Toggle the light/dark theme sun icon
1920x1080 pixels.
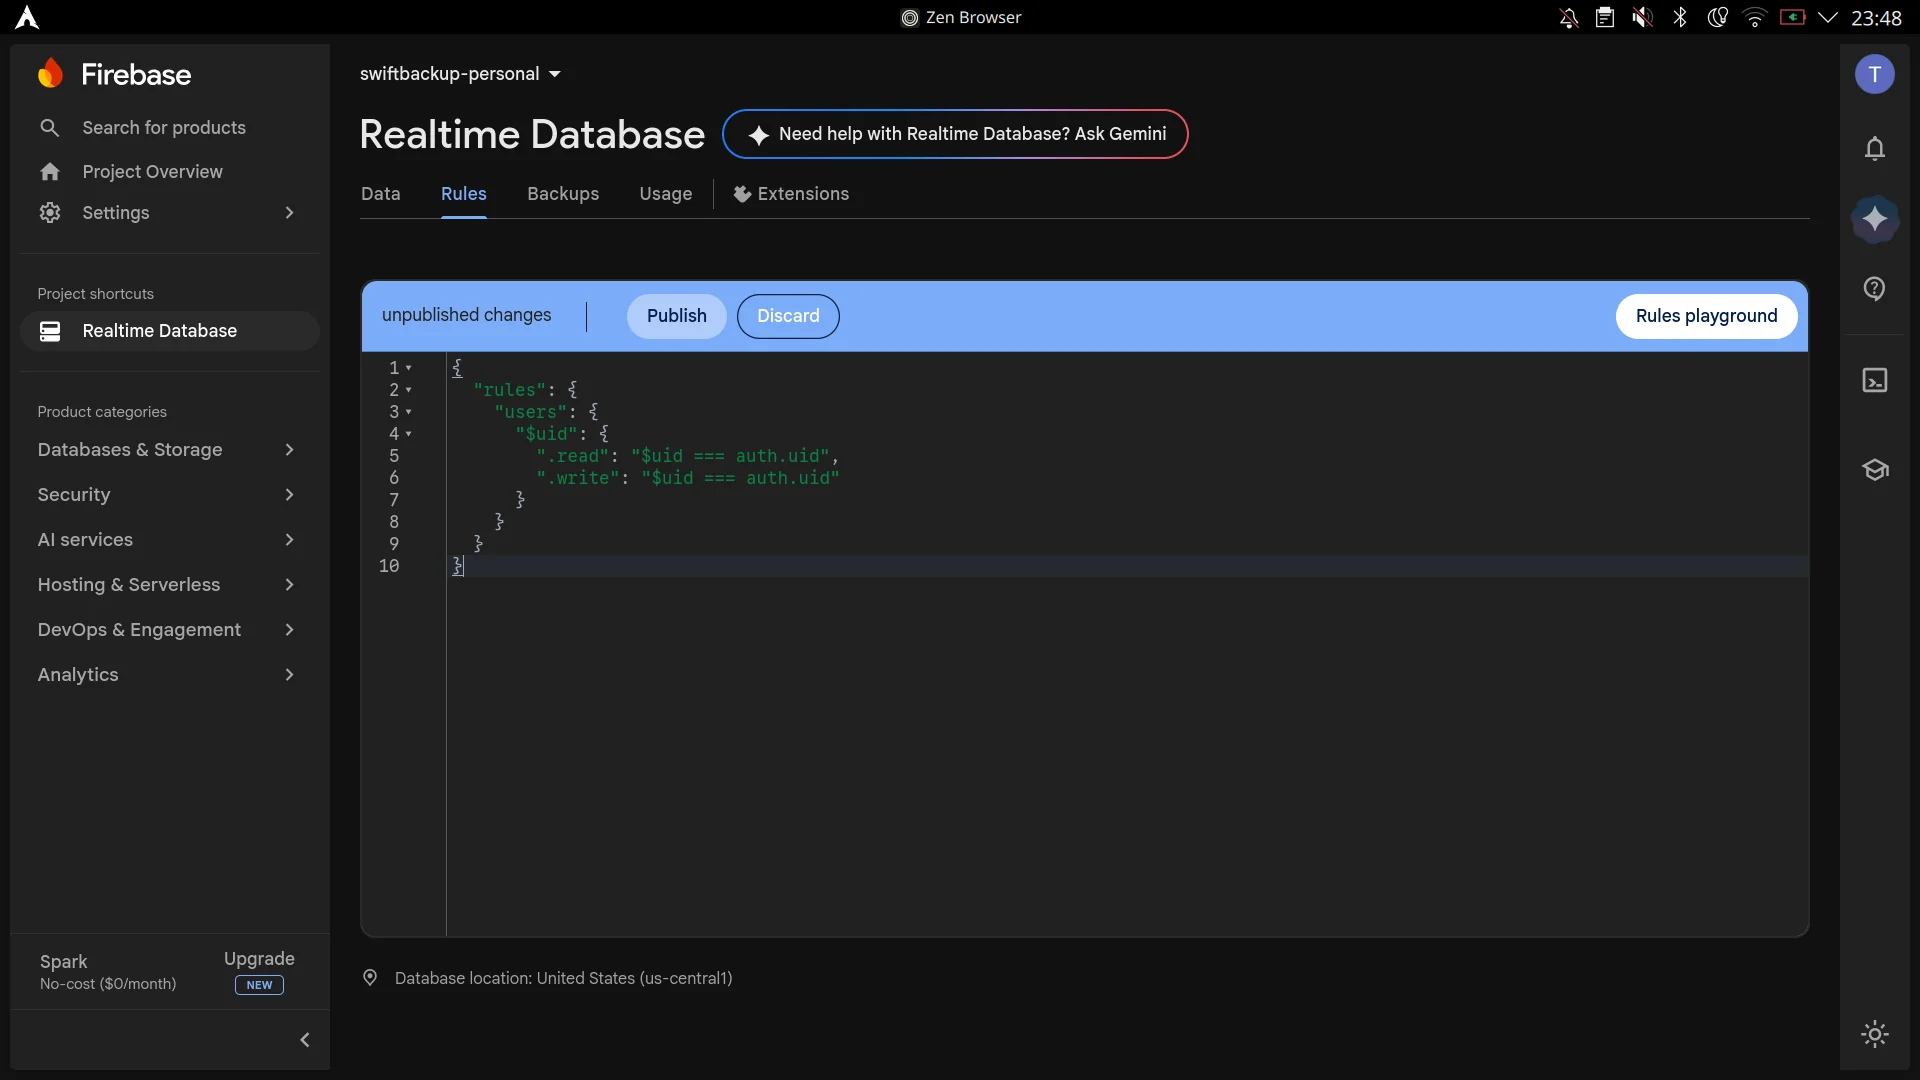coord(1875,1034)
